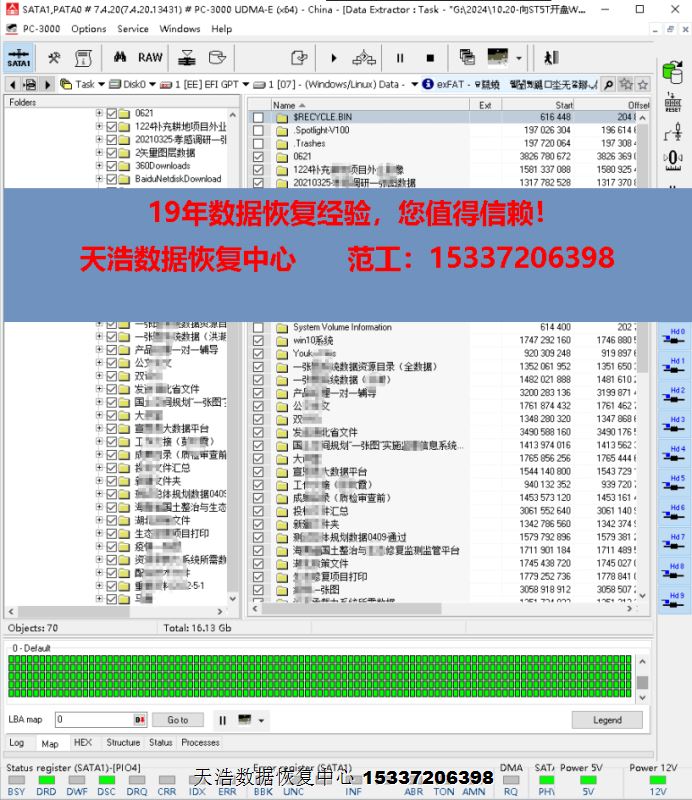Open the Service menu

pos(133,29)
